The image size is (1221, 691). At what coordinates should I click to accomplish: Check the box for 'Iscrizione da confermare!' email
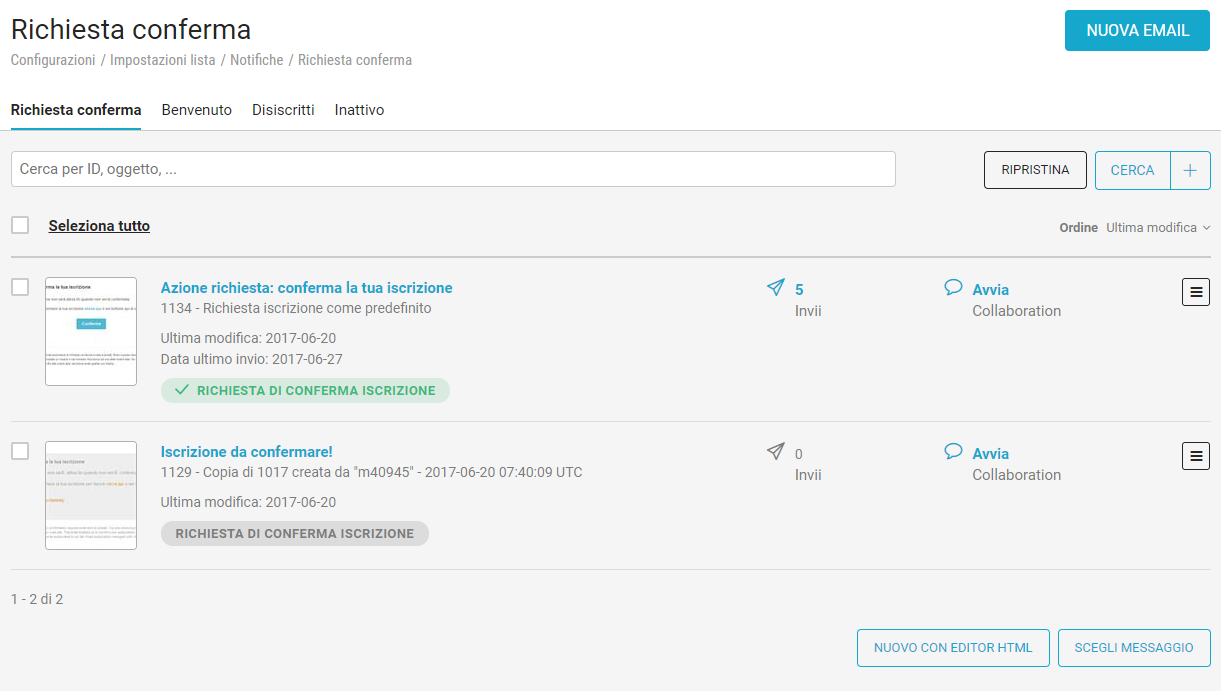click(x=20, y=451)
